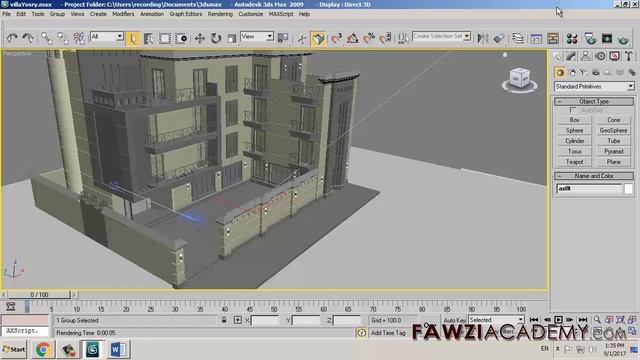The width and height of the screenshot is (640, 360).
Task: Click the Select and Manipulate icon
Action: point(302,38)
